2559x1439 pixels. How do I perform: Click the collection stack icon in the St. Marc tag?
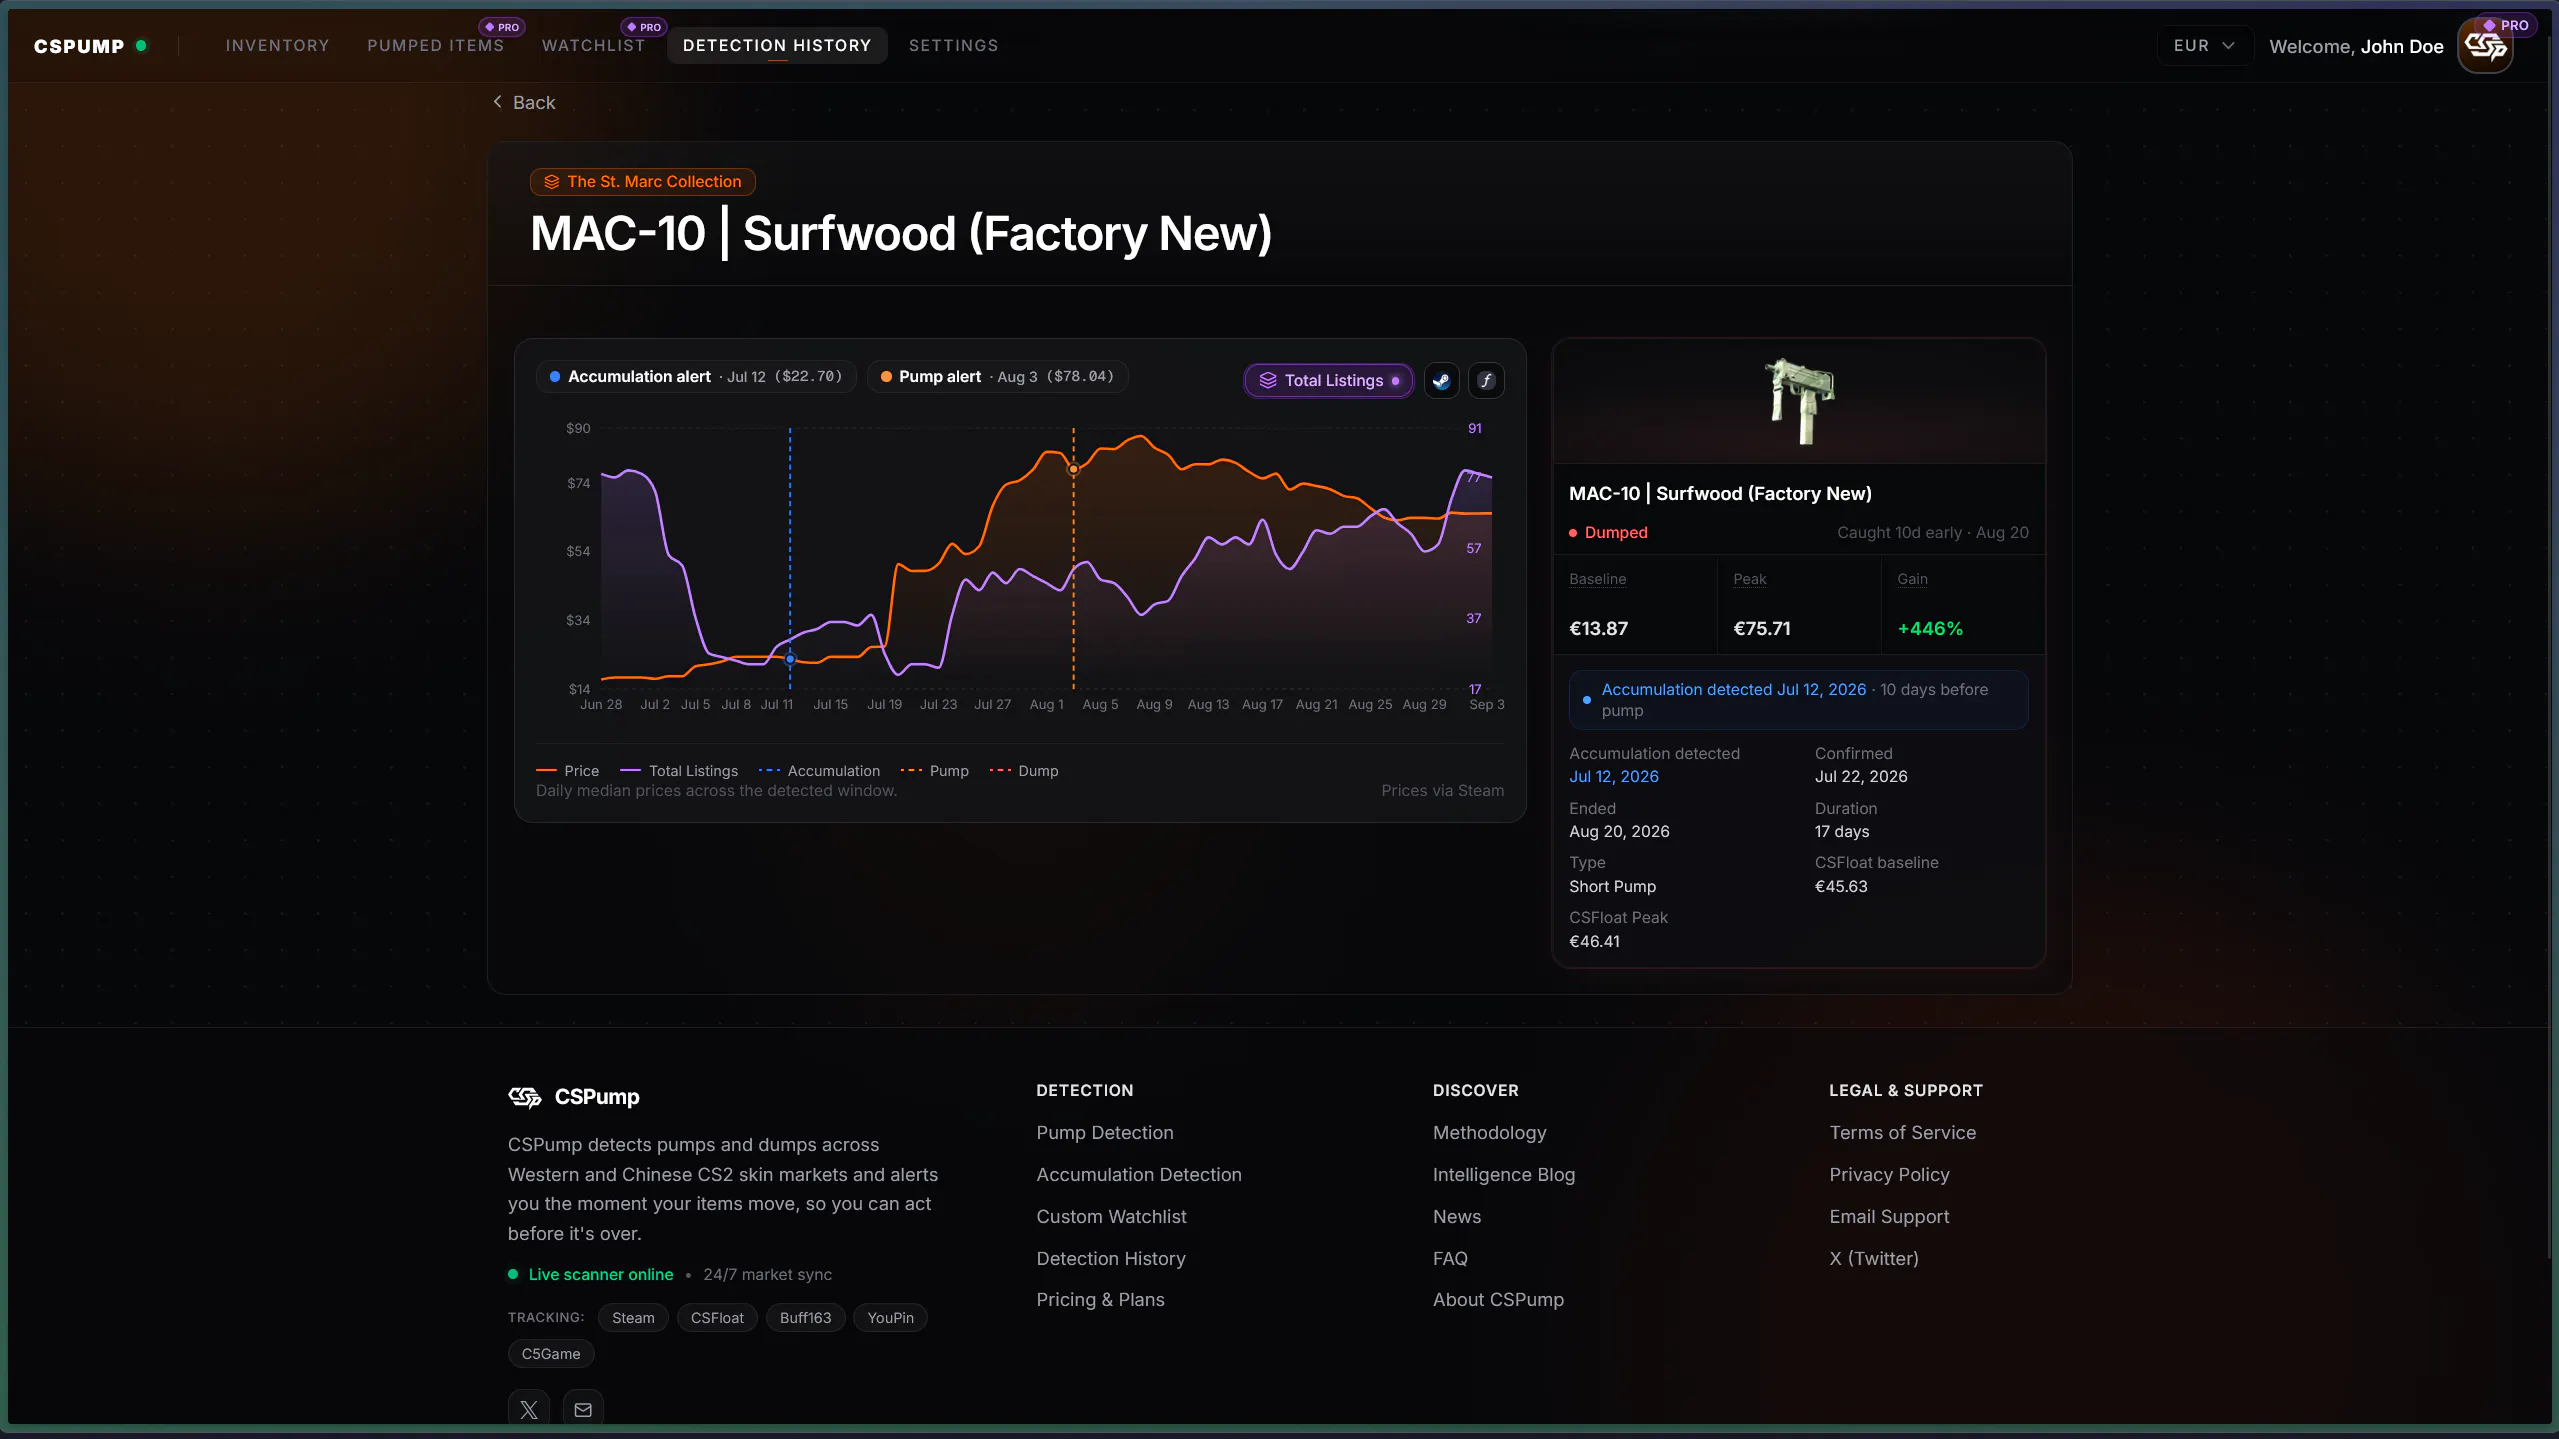pos(551,182)
